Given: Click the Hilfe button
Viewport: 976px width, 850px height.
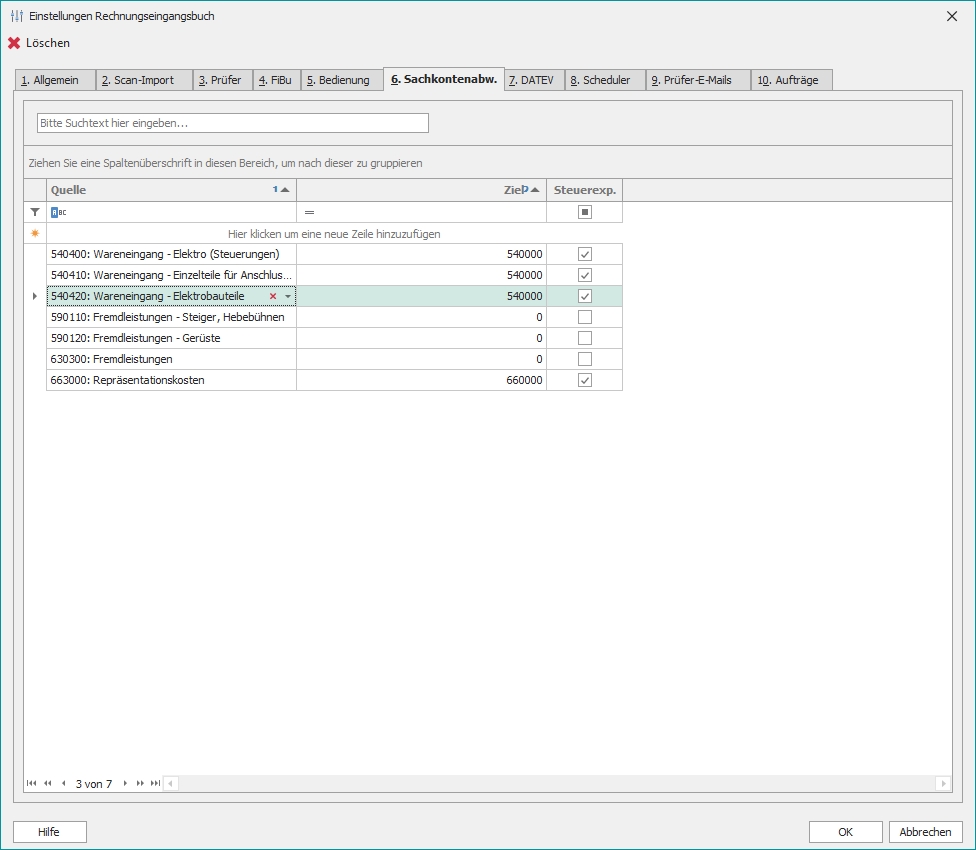Looking at the screenshot, I should coord(49,832).
